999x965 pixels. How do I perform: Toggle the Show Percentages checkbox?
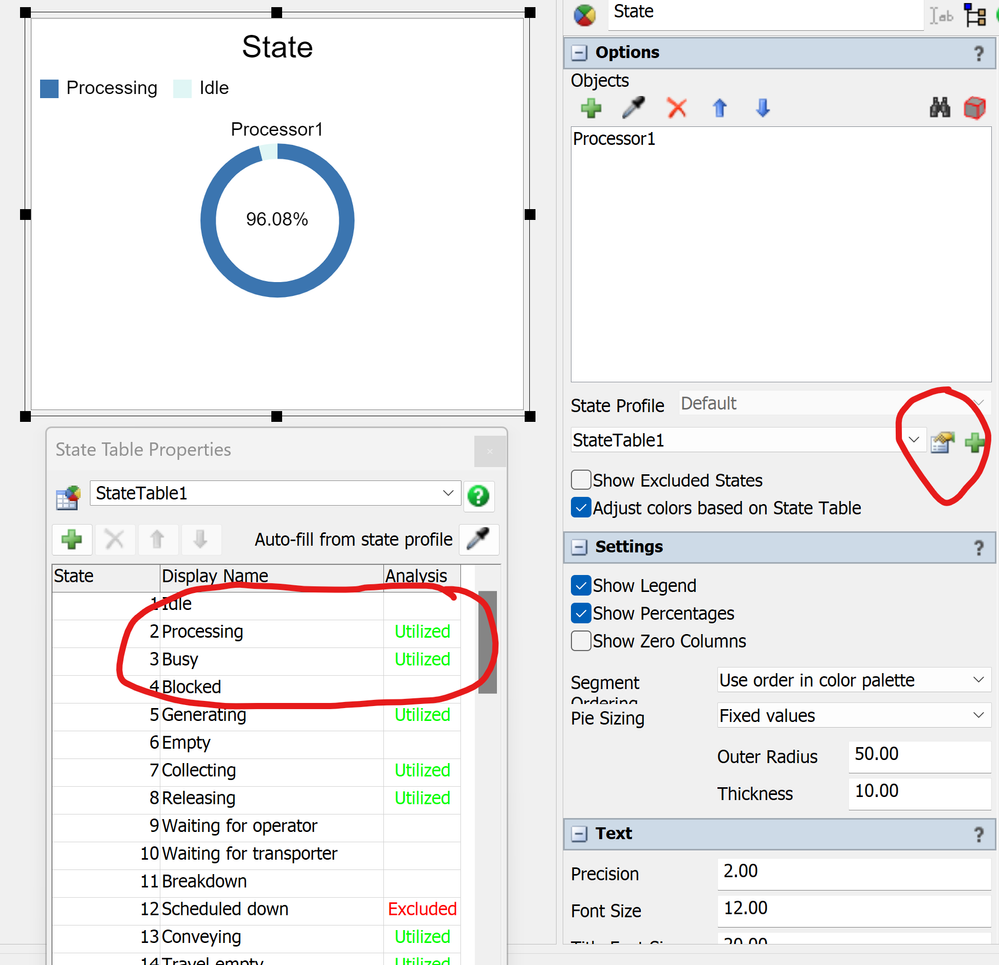(581, 613)
